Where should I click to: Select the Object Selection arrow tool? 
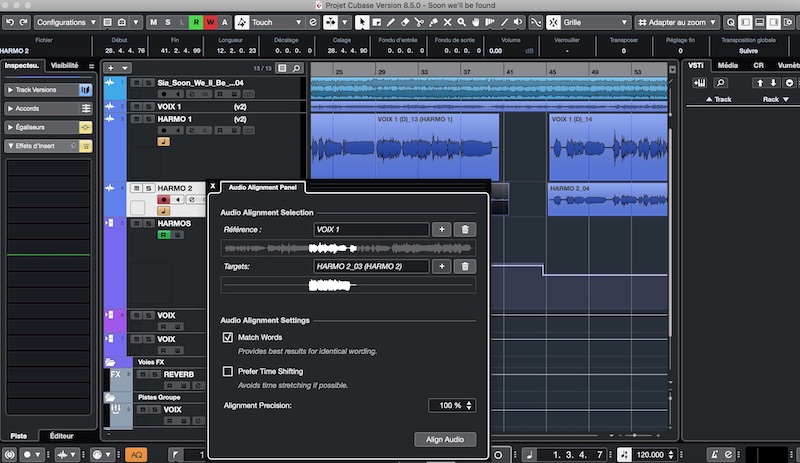(362, 22)
